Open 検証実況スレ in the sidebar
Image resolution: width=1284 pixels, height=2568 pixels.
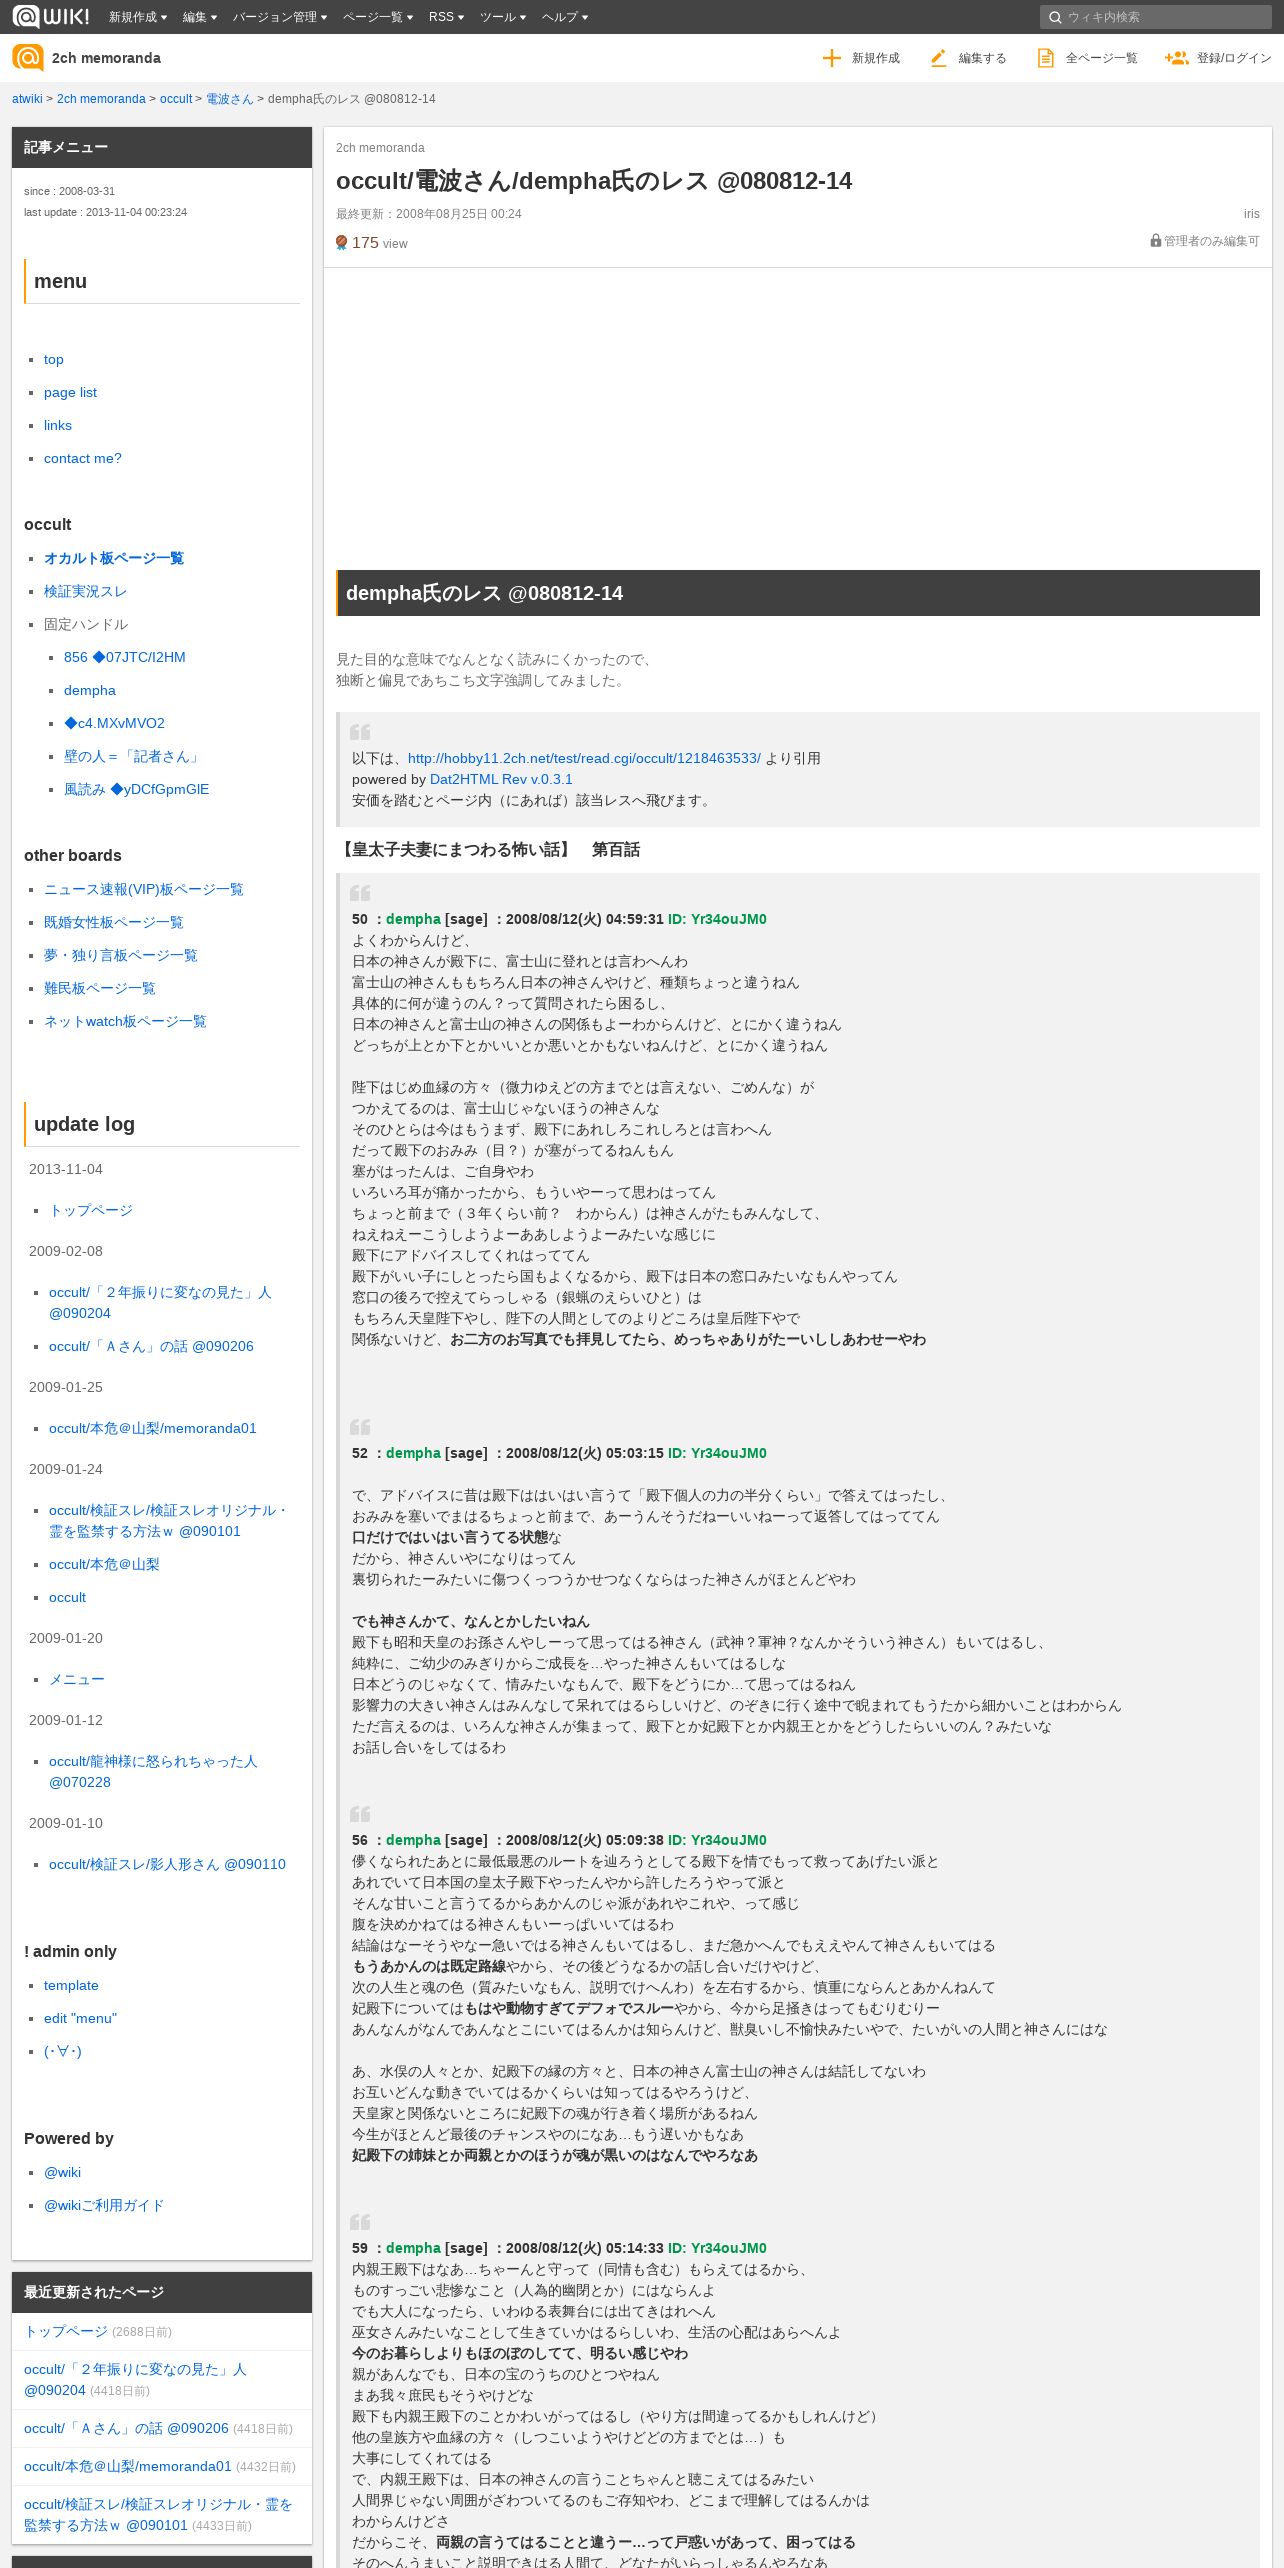(x=85, y=591)
